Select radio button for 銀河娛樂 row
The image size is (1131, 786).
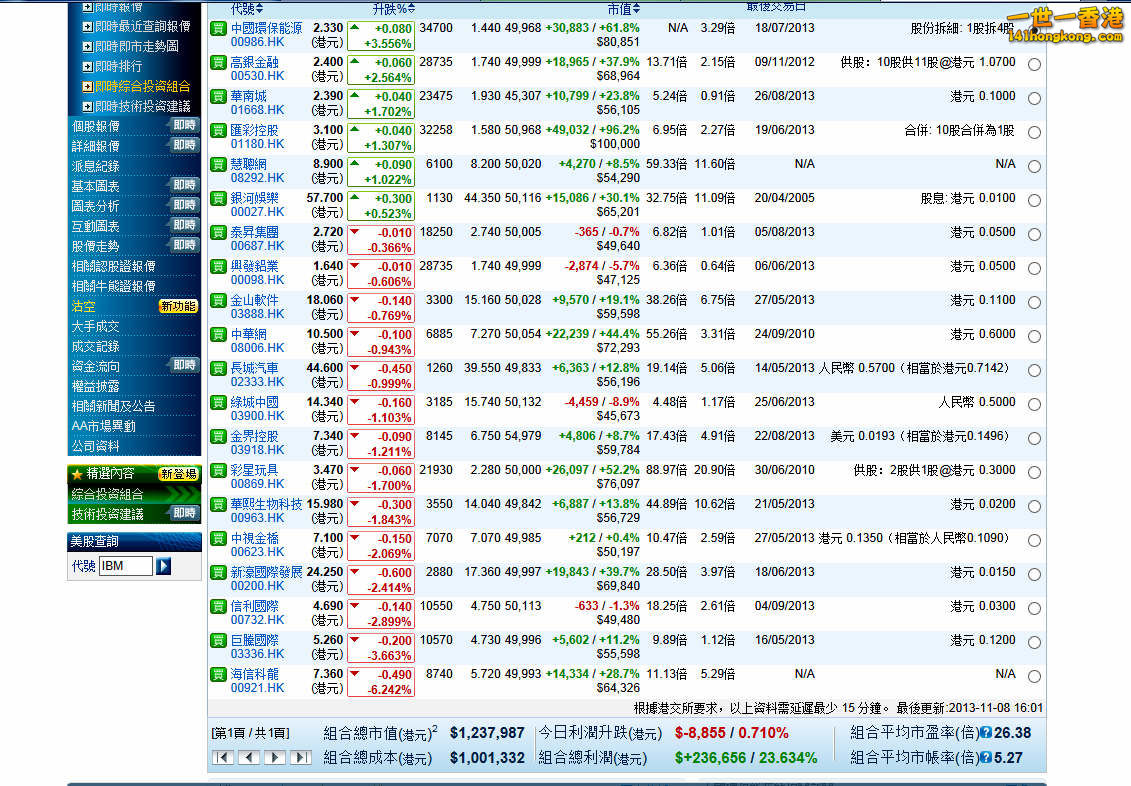point(1034,200)
